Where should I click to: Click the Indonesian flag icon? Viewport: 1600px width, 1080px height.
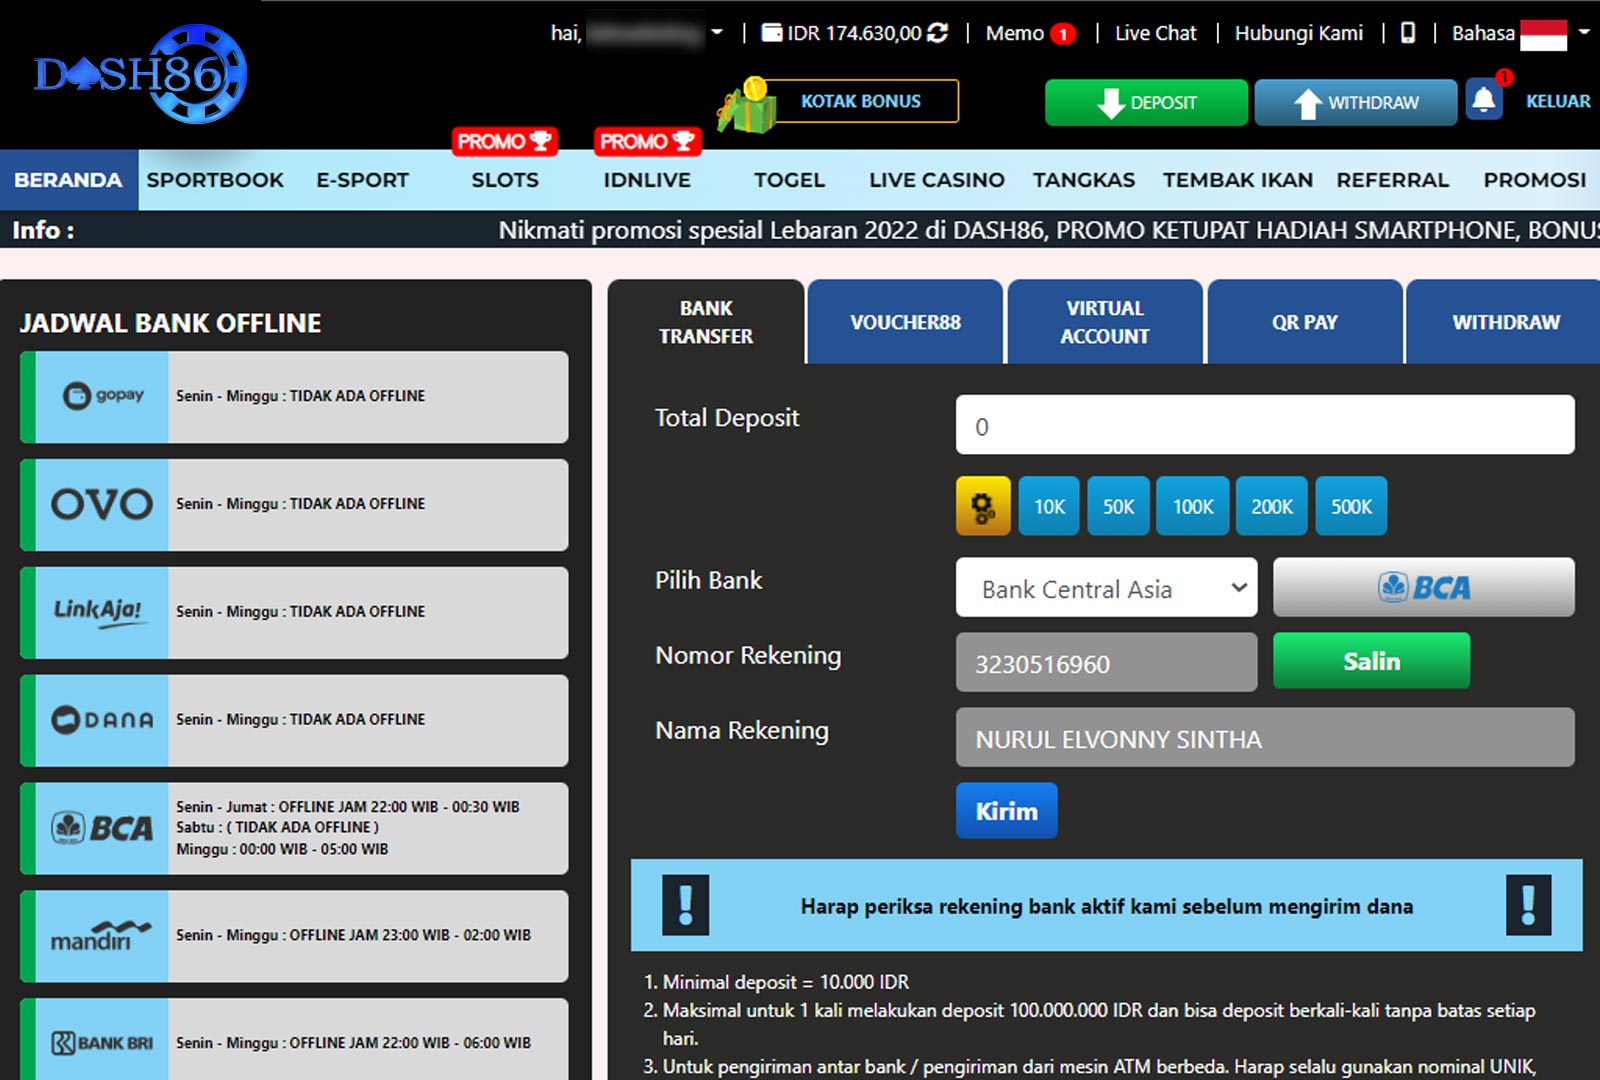click(x=1543, y=34)
